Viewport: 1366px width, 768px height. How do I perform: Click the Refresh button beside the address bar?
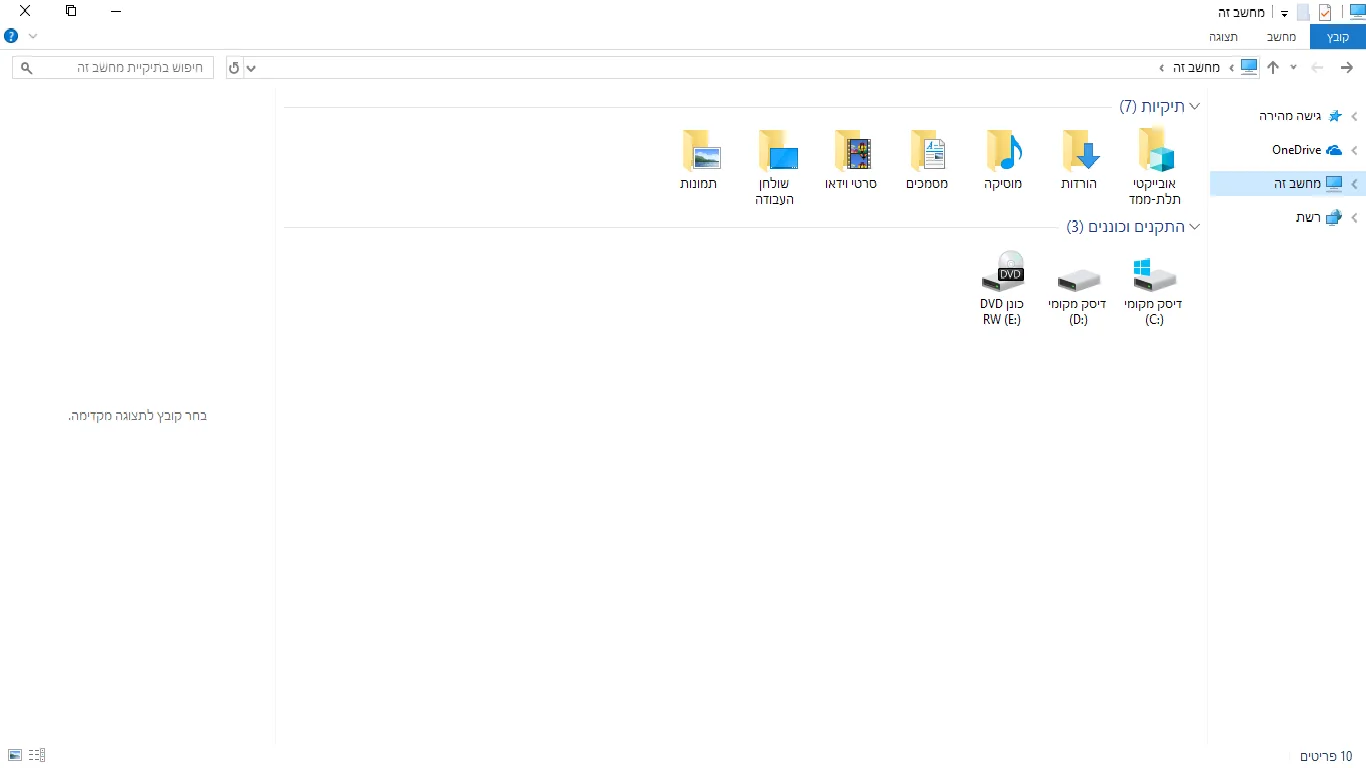(235, 68)
